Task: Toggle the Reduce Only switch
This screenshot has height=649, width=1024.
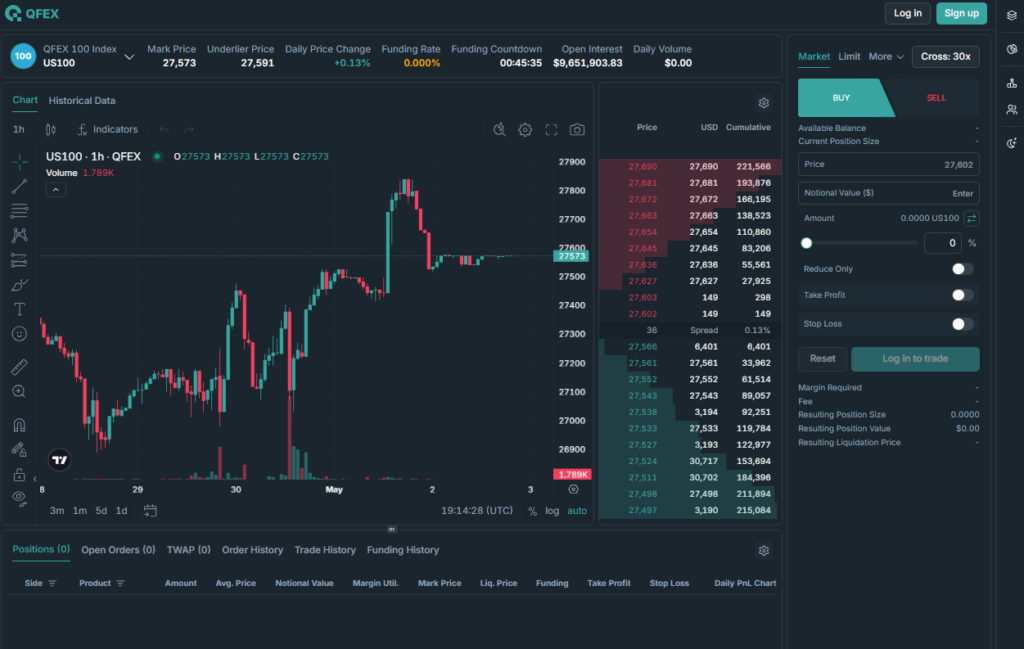Action: (962, 269)
